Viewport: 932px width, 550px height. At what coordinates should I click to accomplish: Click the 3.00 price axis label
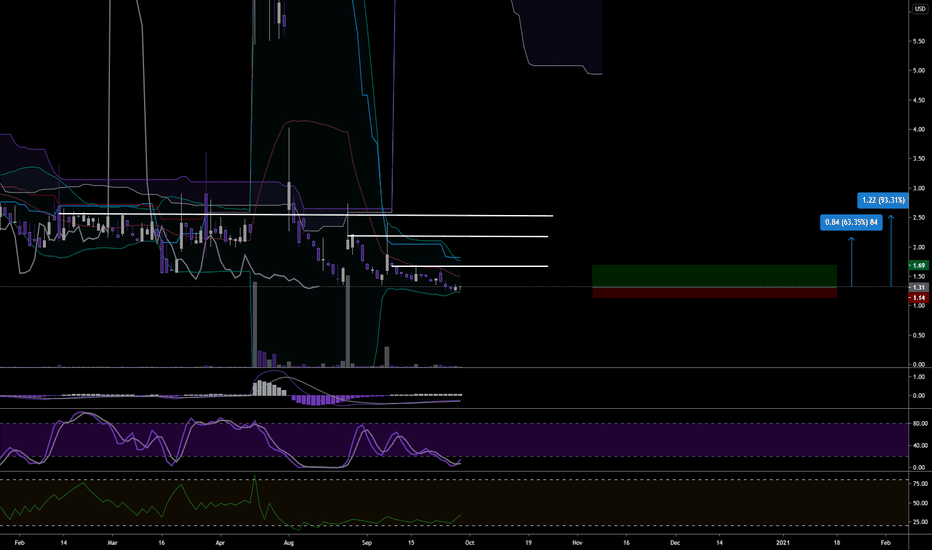tap(918, 188)
